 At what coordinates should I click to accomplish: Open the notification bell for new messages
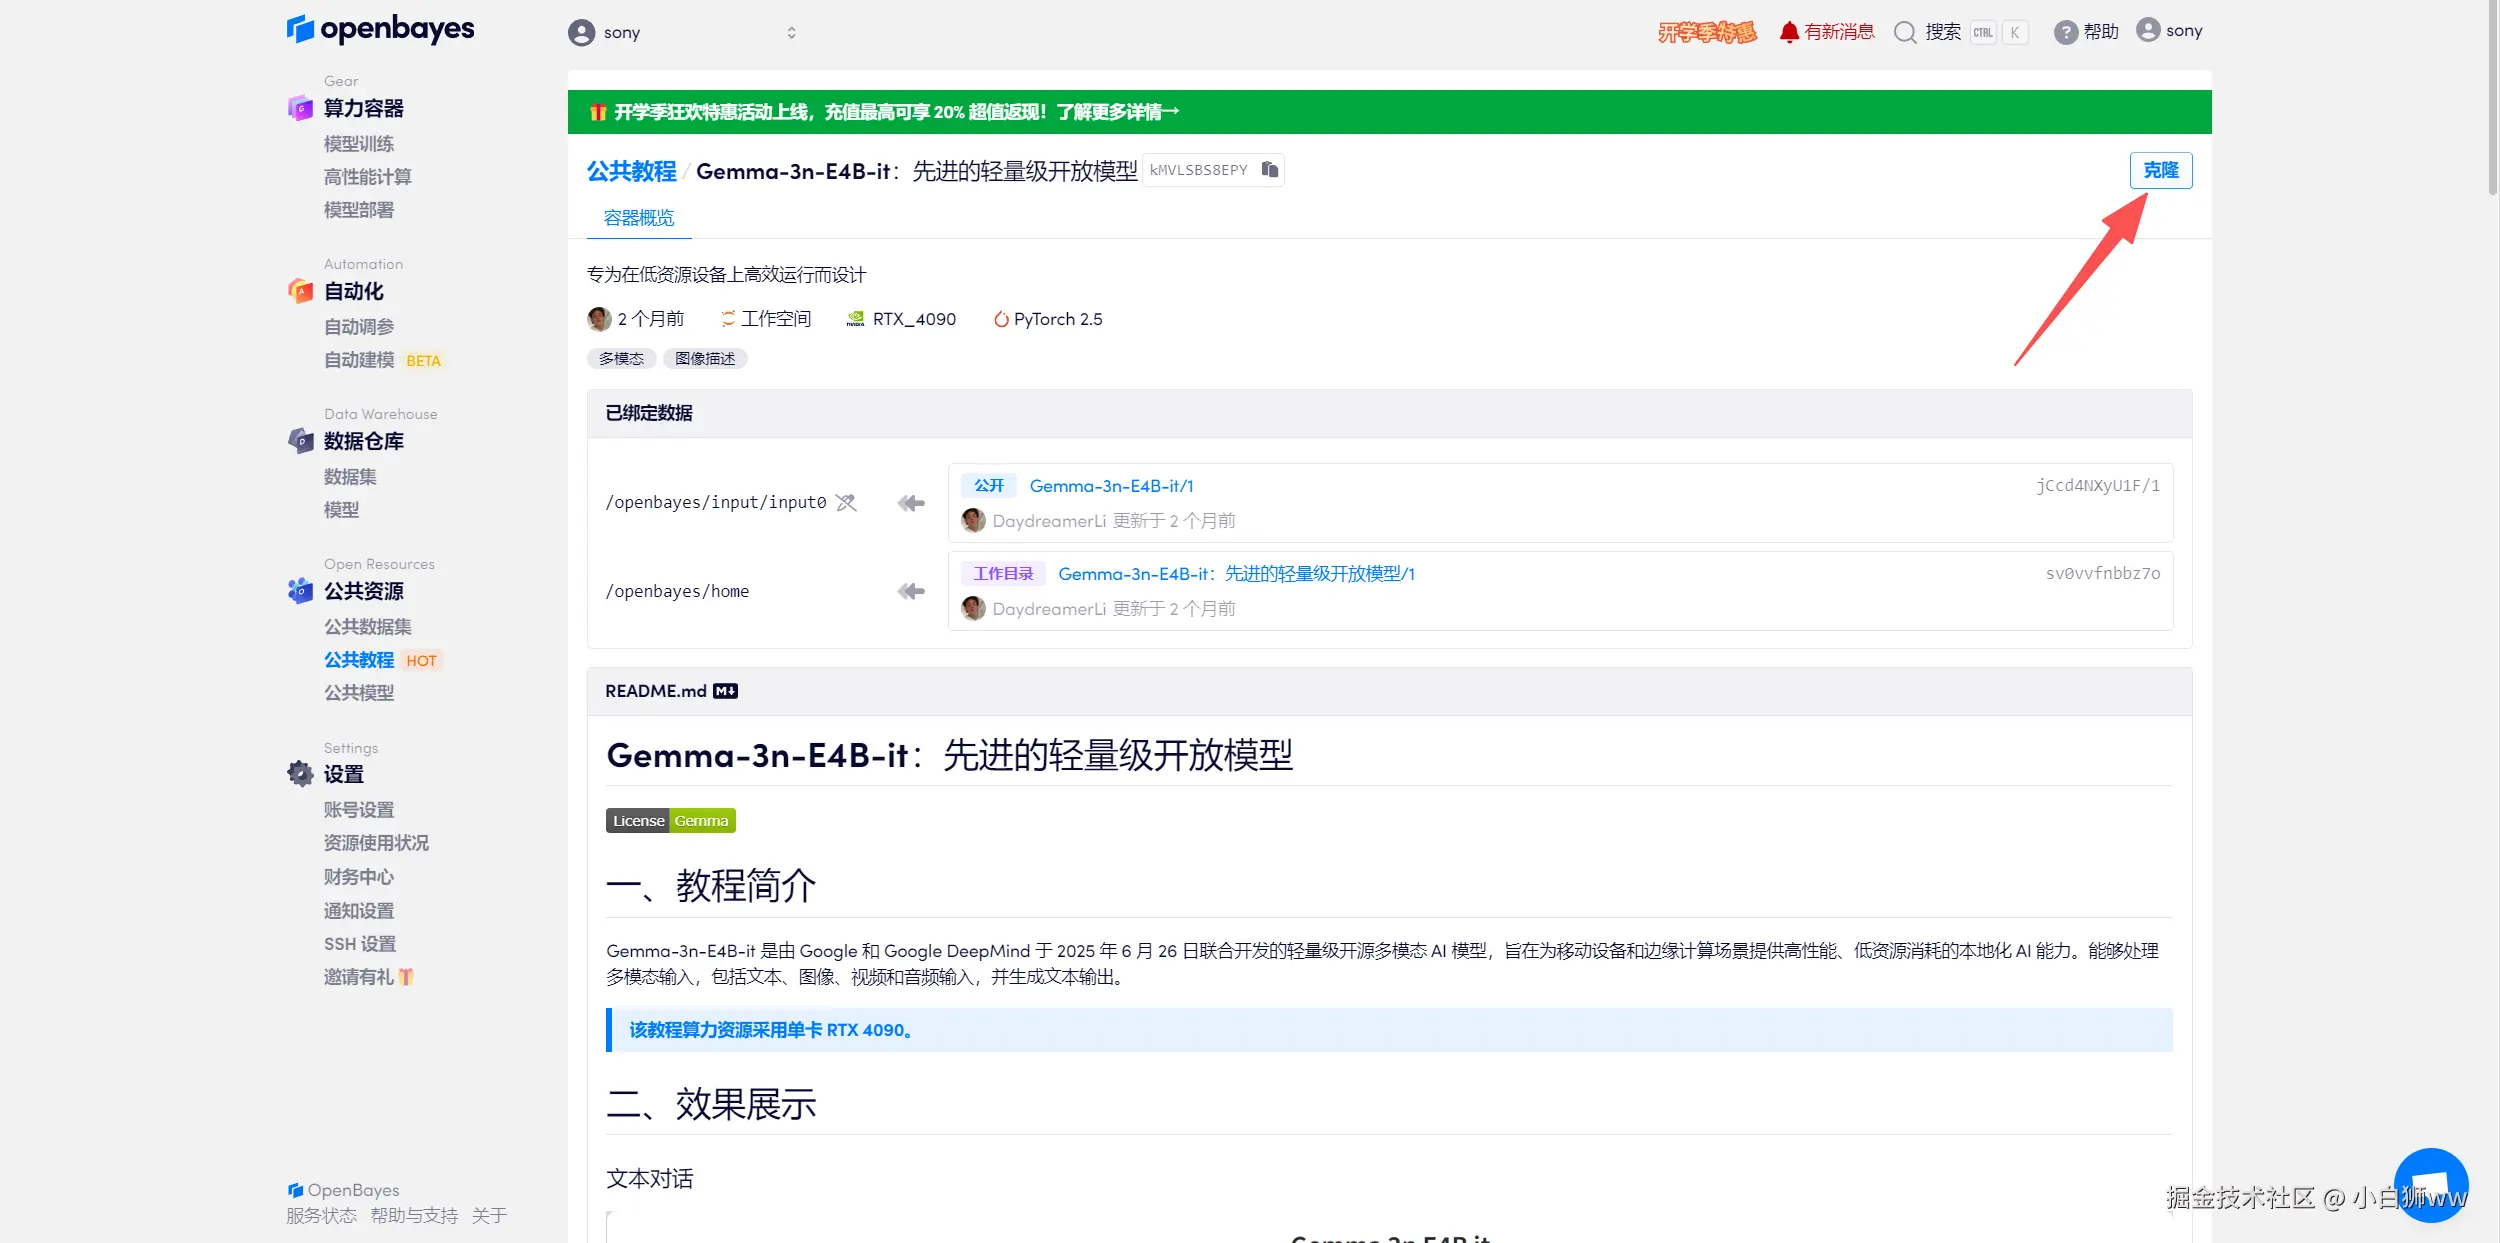pos(1789,32)
